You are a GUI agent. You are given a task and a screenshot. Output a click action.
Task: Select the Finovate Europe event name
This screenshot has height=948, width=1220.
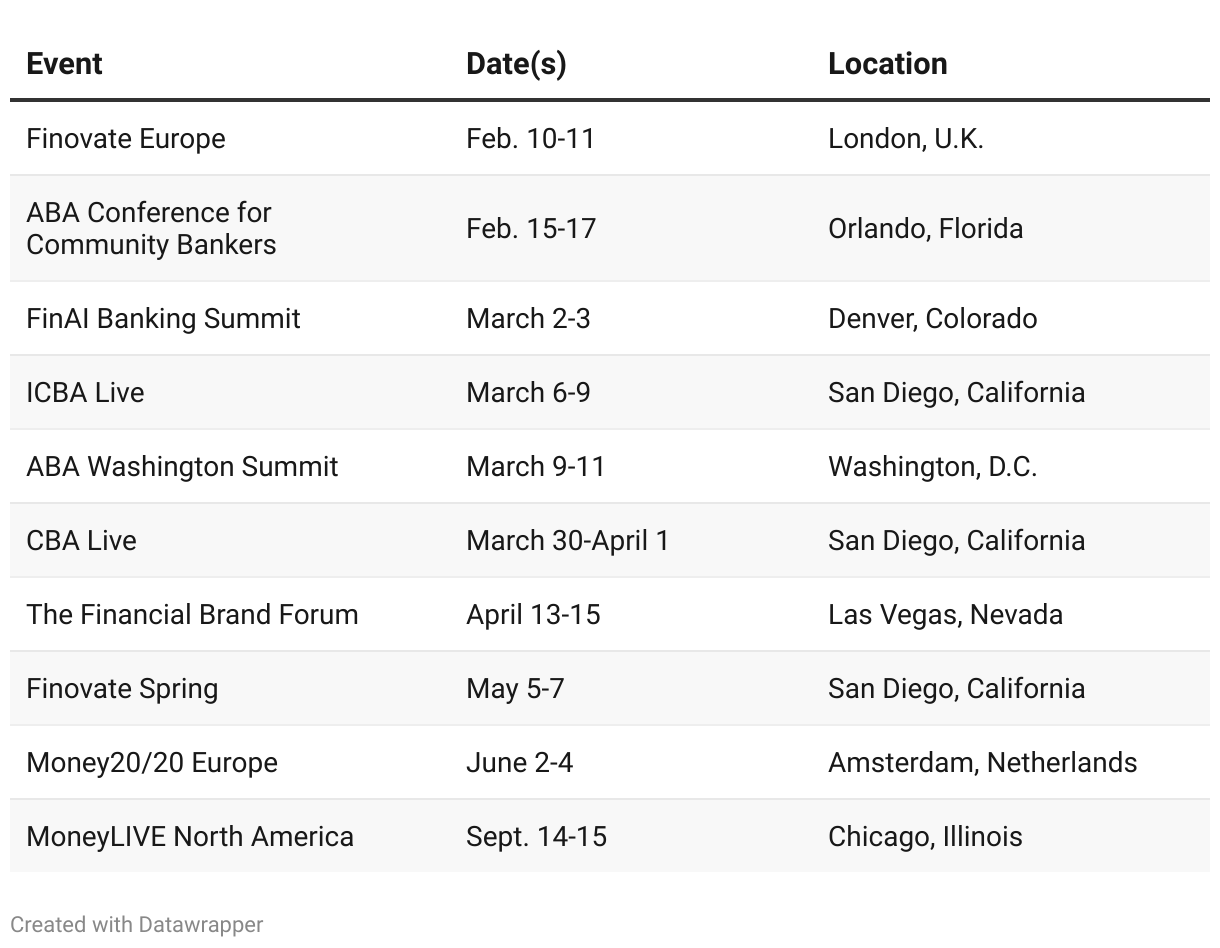(x=126, y=139)
